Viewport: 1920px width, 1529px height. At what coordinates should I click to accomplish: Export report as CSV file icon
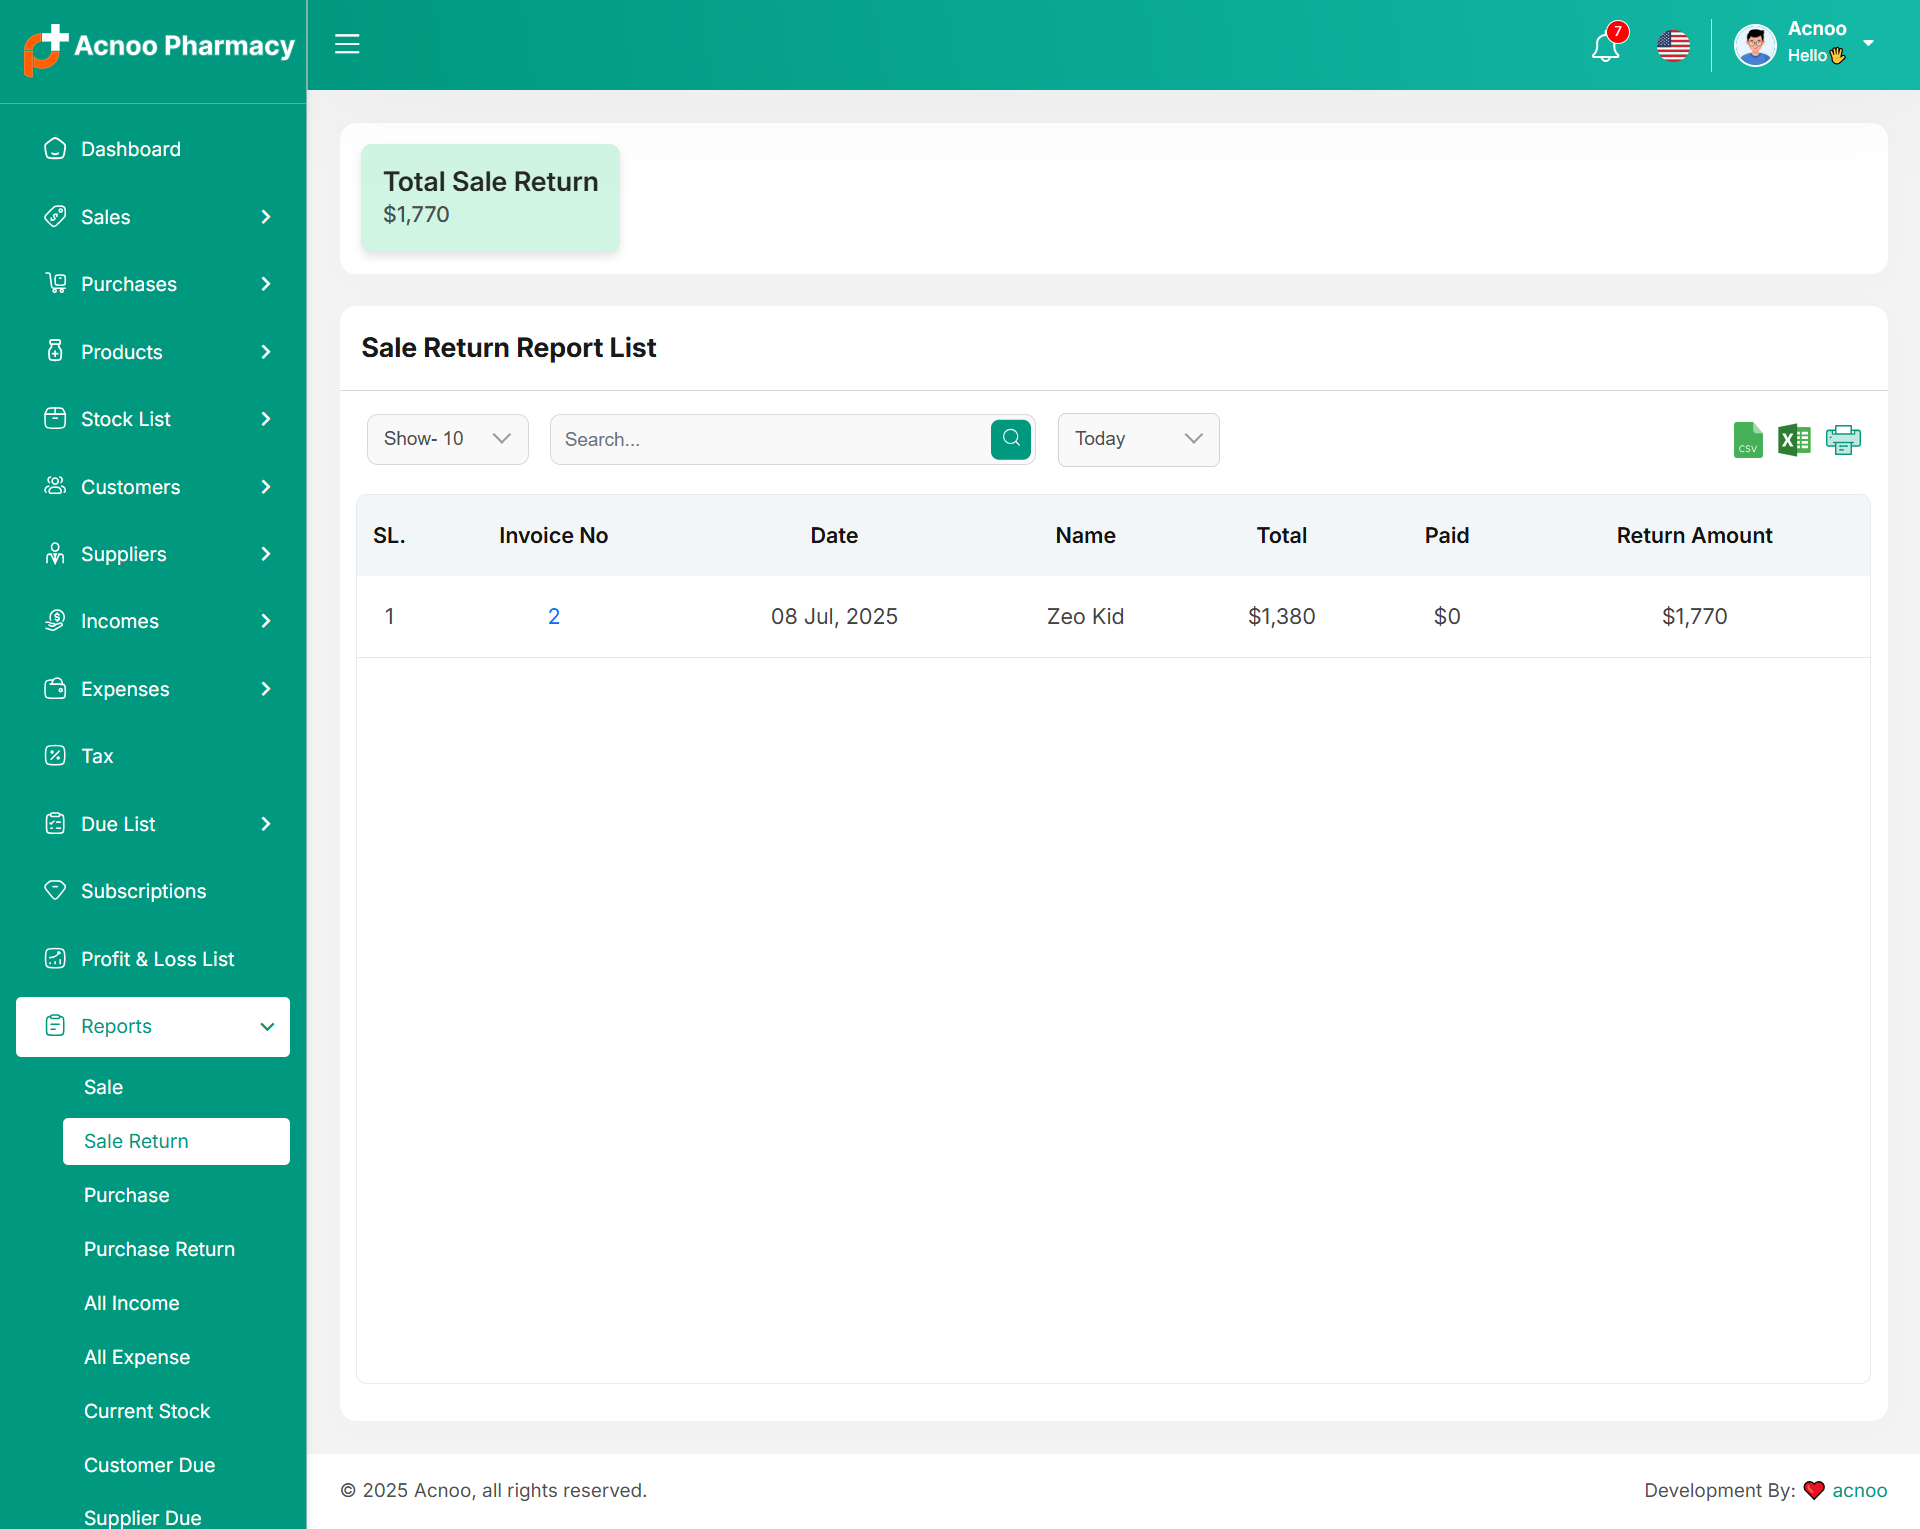click(1747, 440)
